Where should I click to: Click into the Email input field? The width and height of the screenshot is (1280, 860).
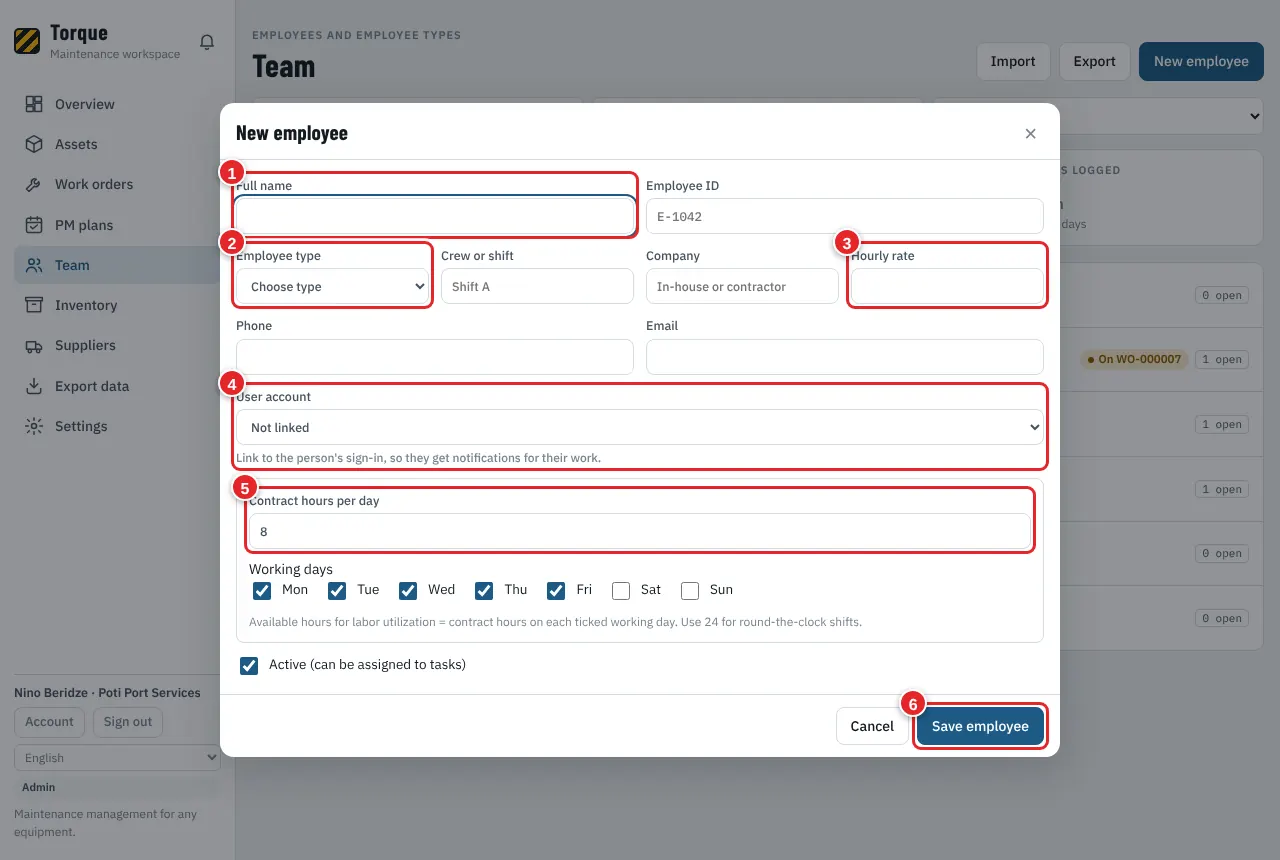(845, 357)
